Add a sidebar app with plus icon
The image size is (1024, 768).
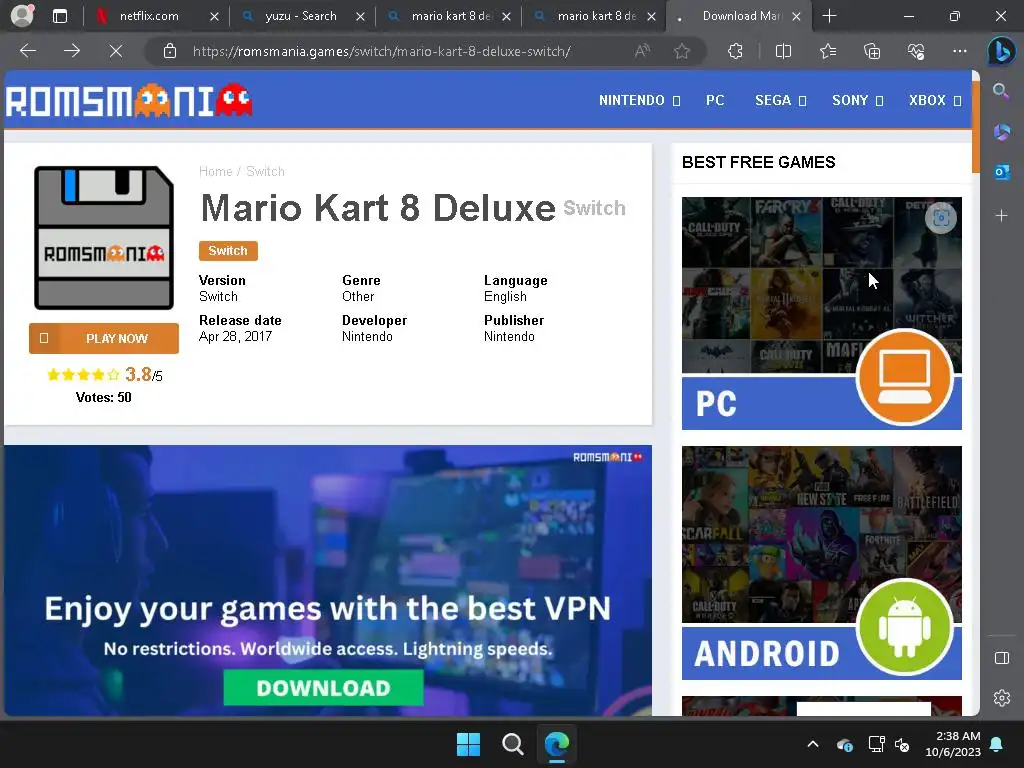tap(1001, 216)
